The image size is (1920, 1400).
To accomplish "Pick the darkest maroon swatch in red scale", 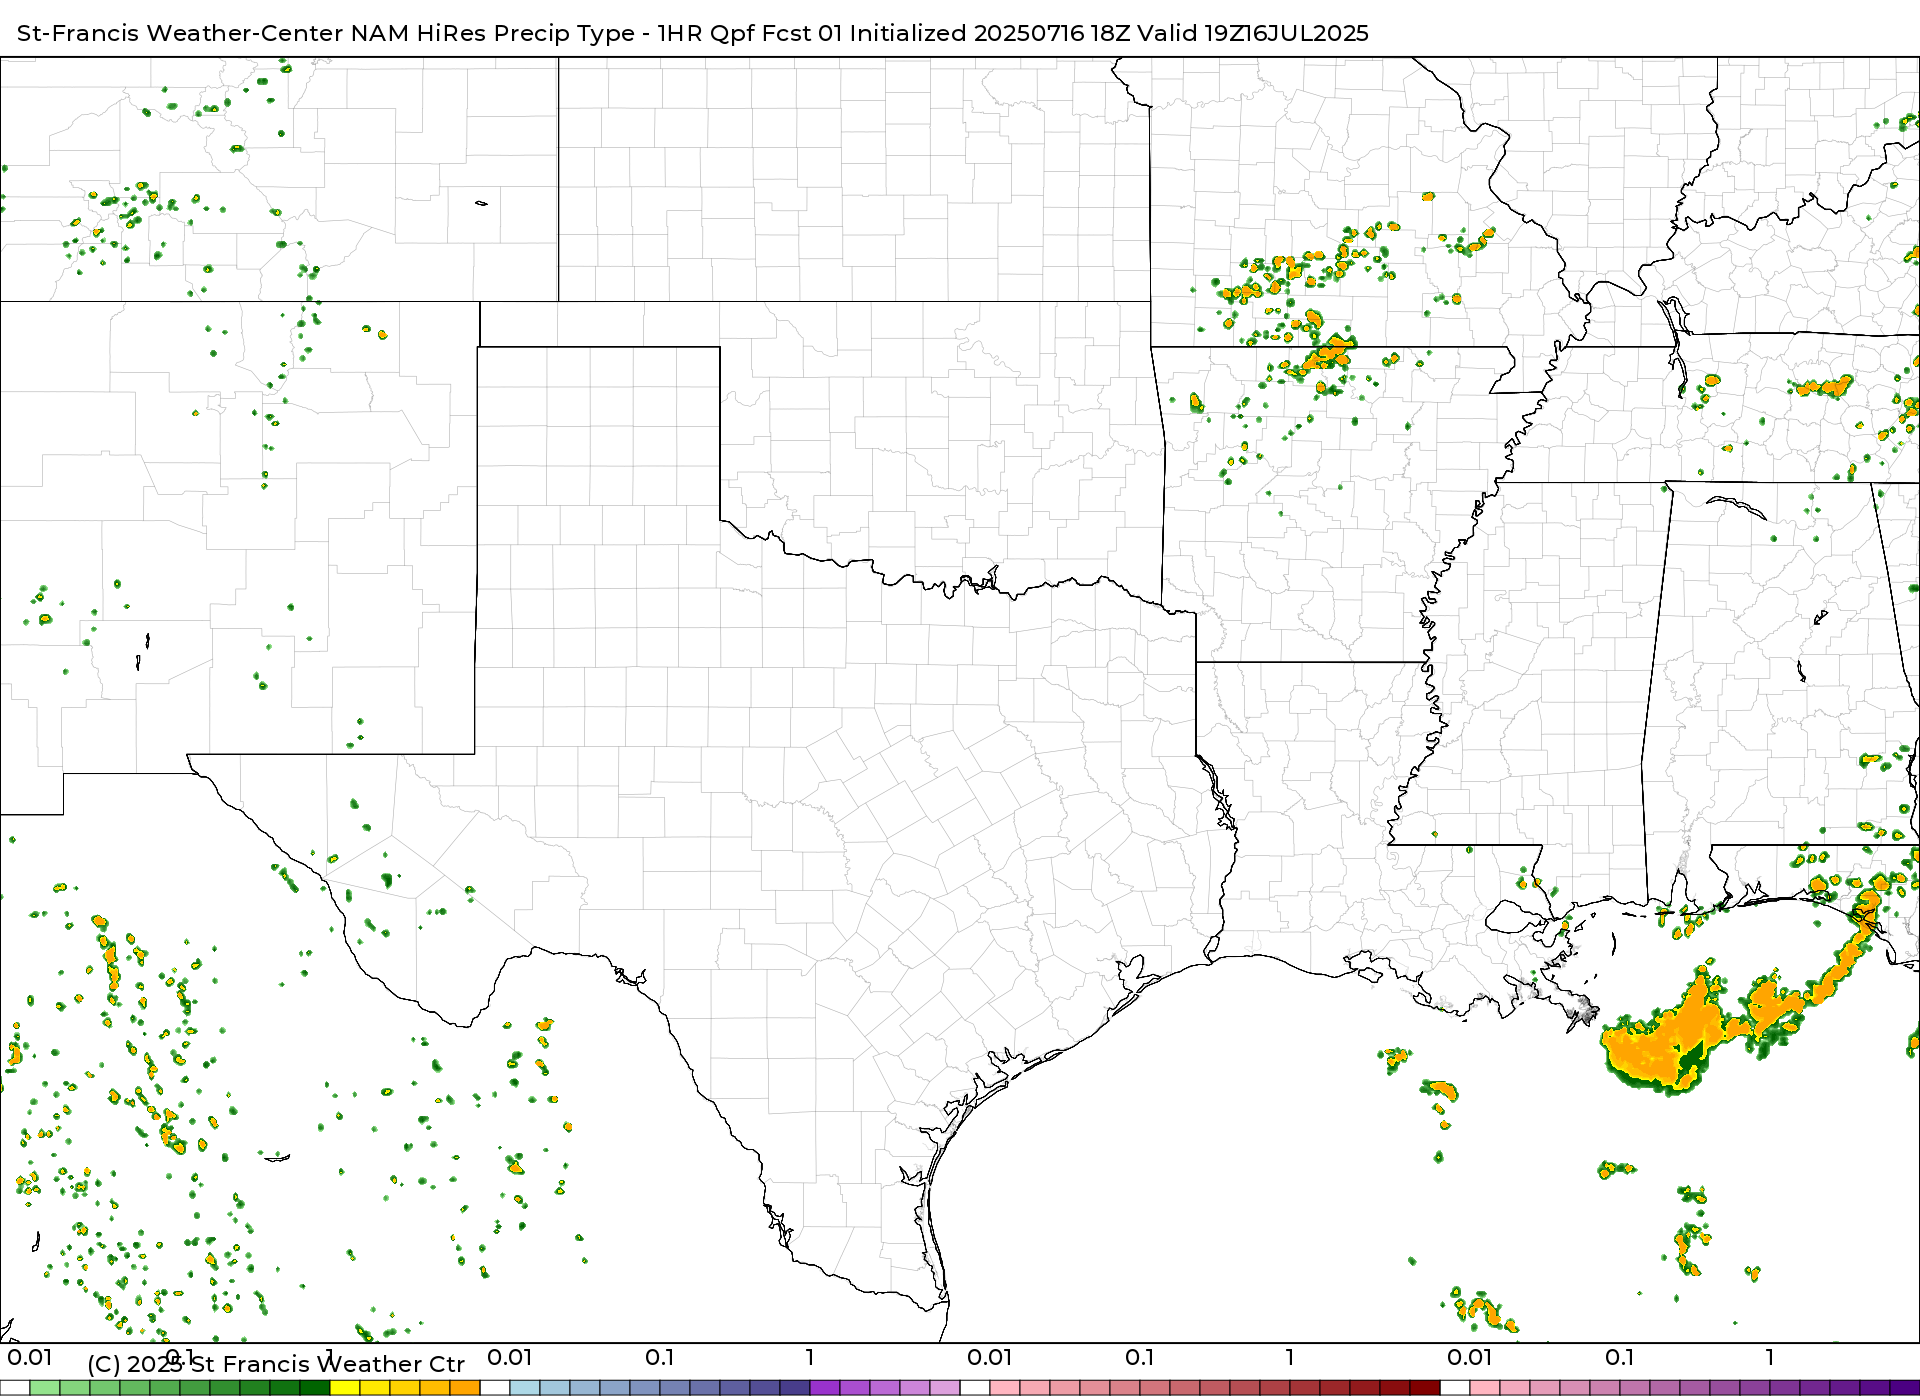I will (1425, 1388).
